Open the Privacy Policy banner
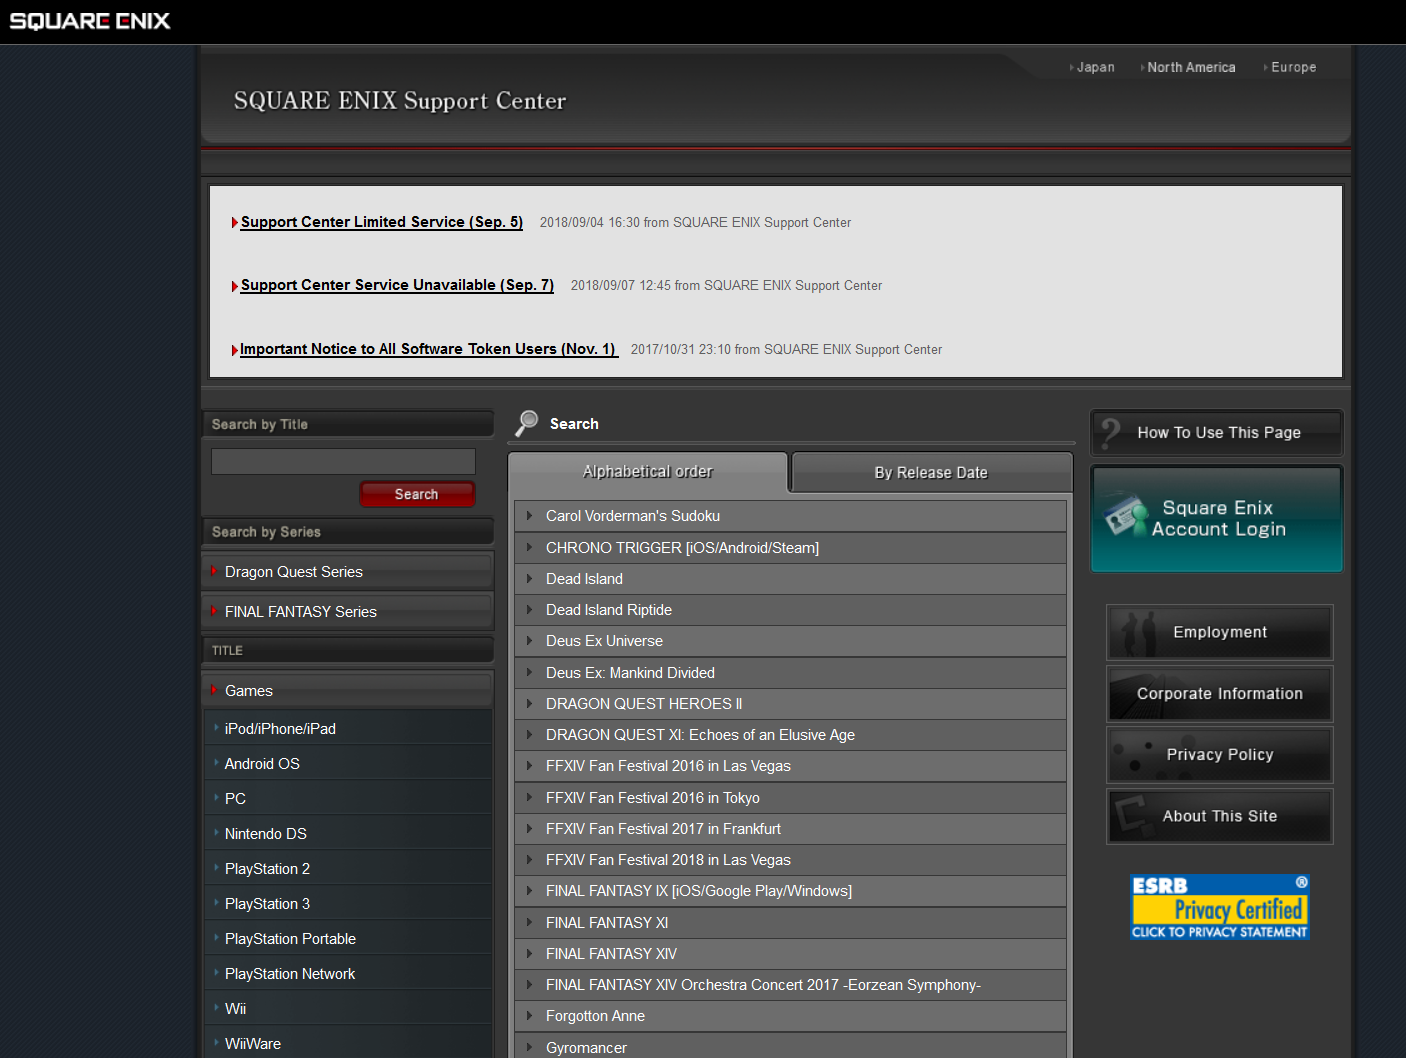The width and height of the screenshot is (1406, 1058). (x=1219, y=755)
